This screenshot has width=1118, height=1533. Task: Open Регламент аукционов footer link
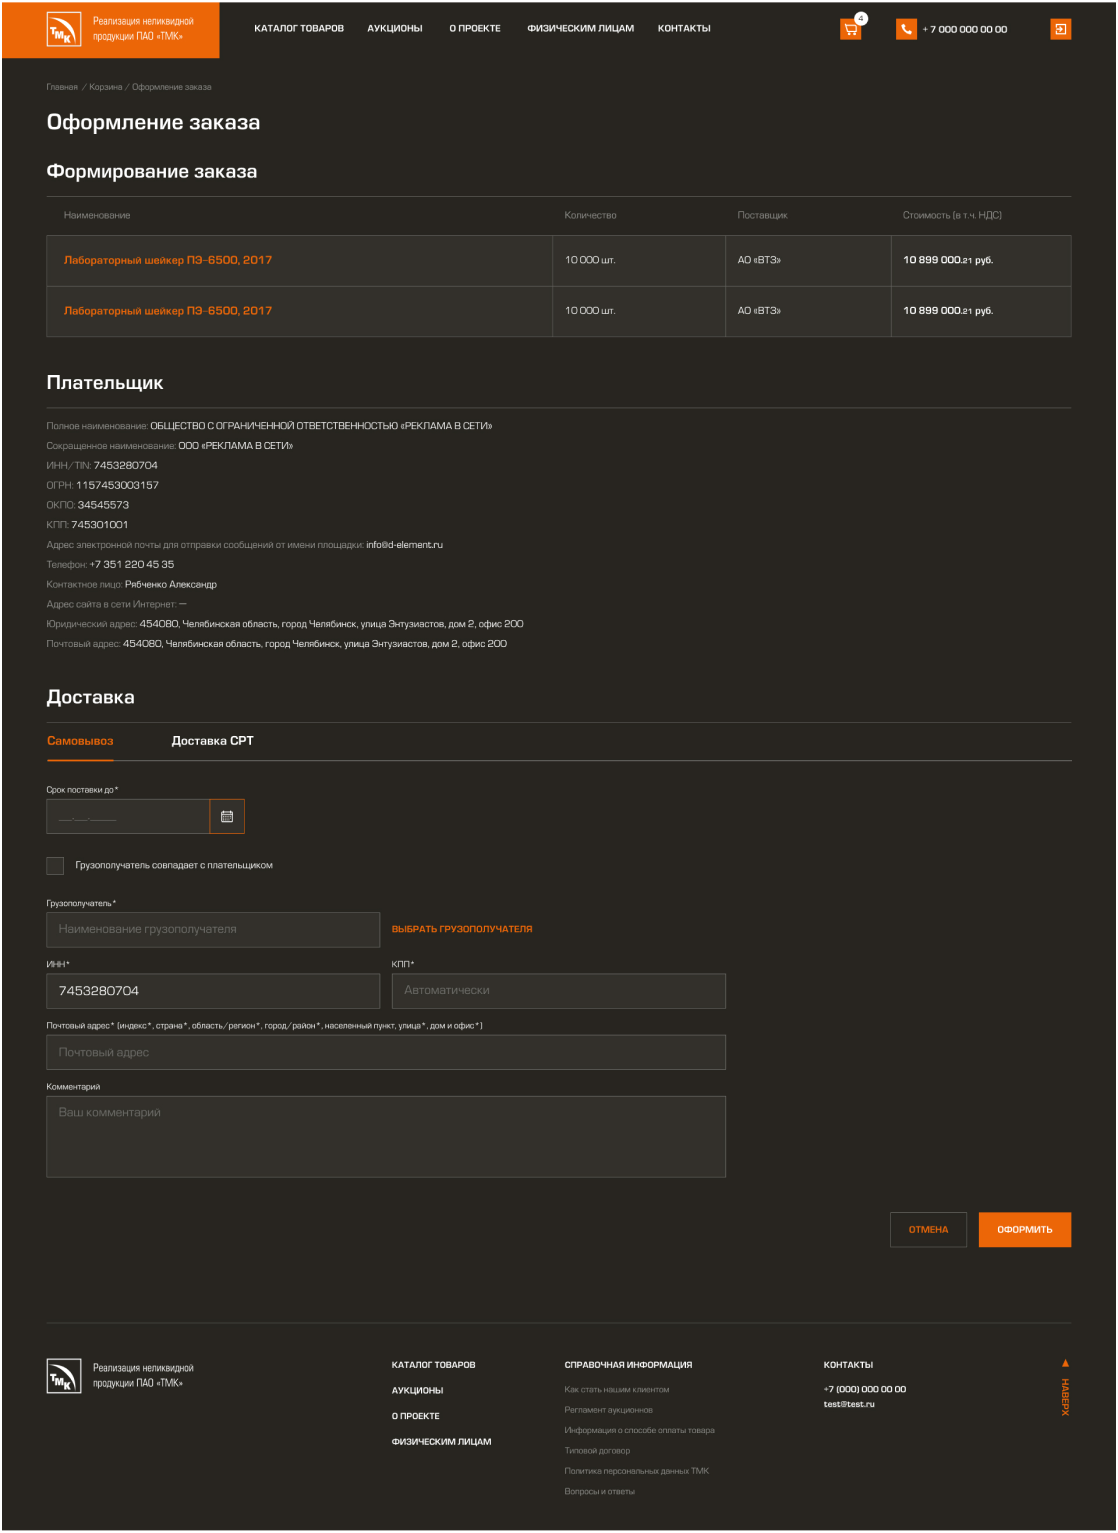[x=608, y=1410]
